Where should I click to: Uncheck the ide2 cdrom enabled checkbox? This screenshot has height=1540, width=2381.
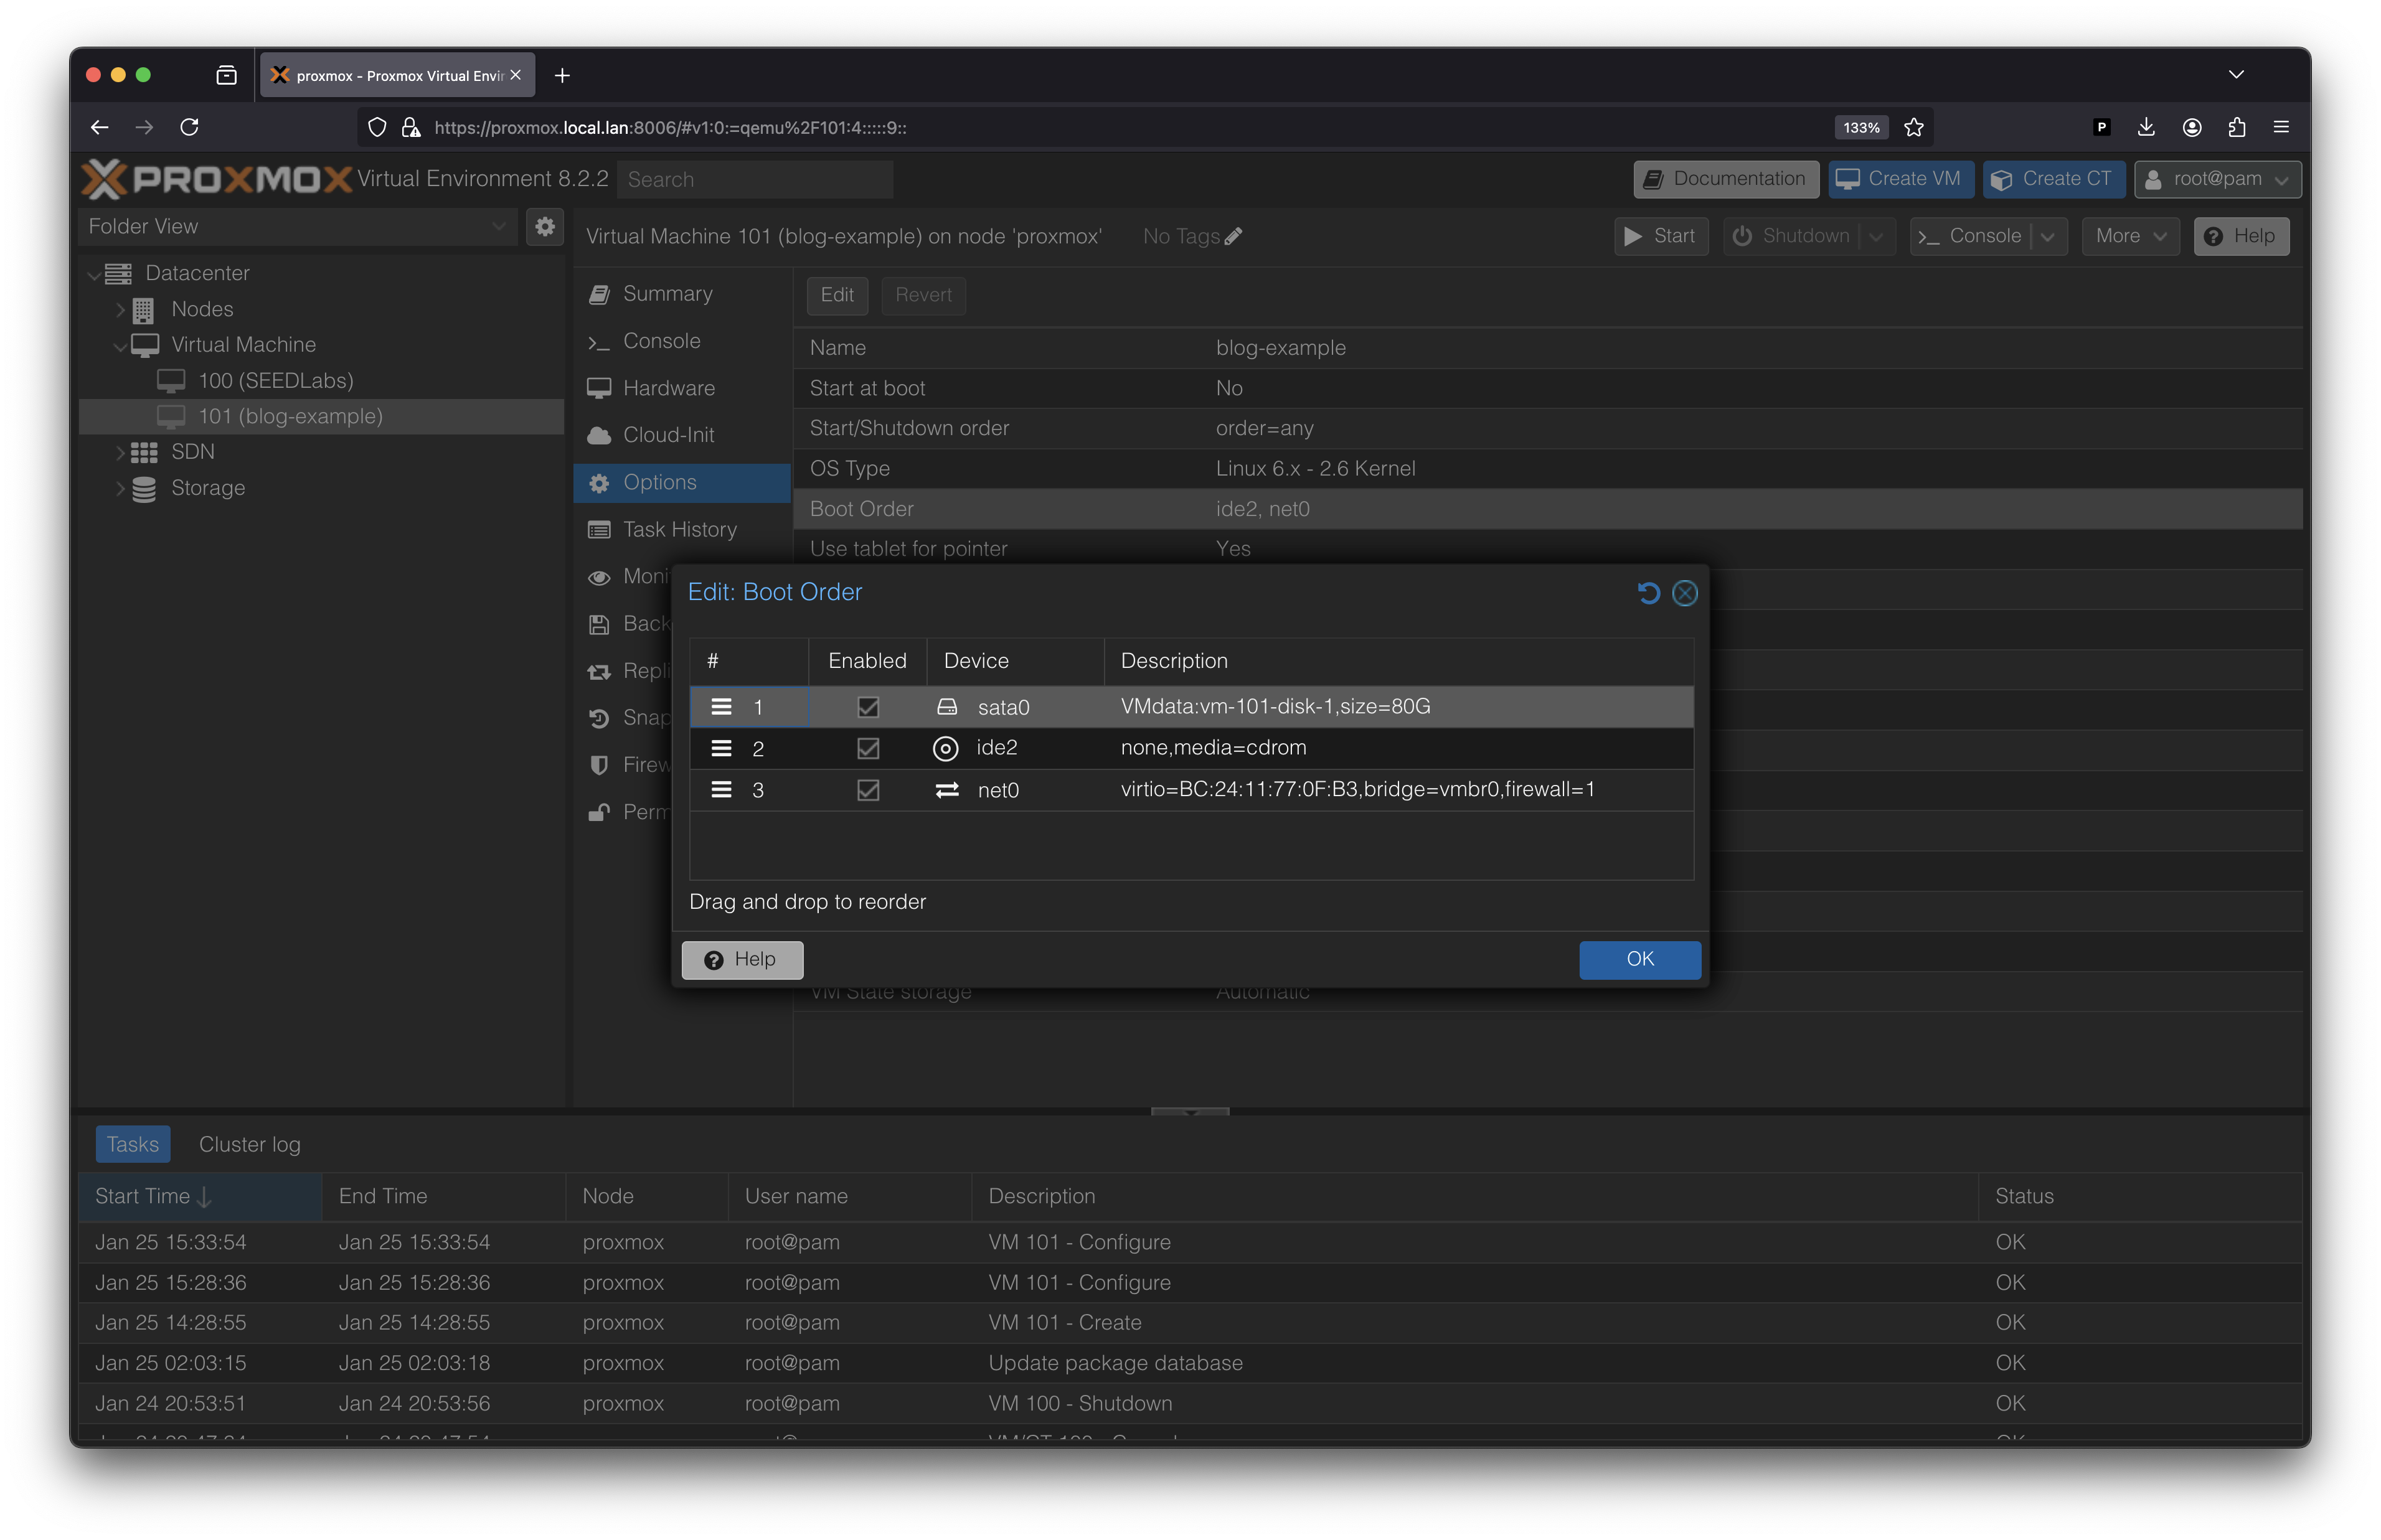coord(868,748)
